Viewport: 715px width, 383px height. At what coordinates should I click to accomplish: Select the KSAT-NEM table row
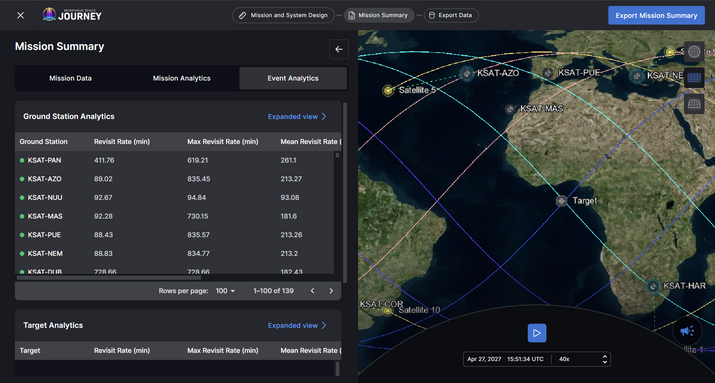click(x=175, y=253)
